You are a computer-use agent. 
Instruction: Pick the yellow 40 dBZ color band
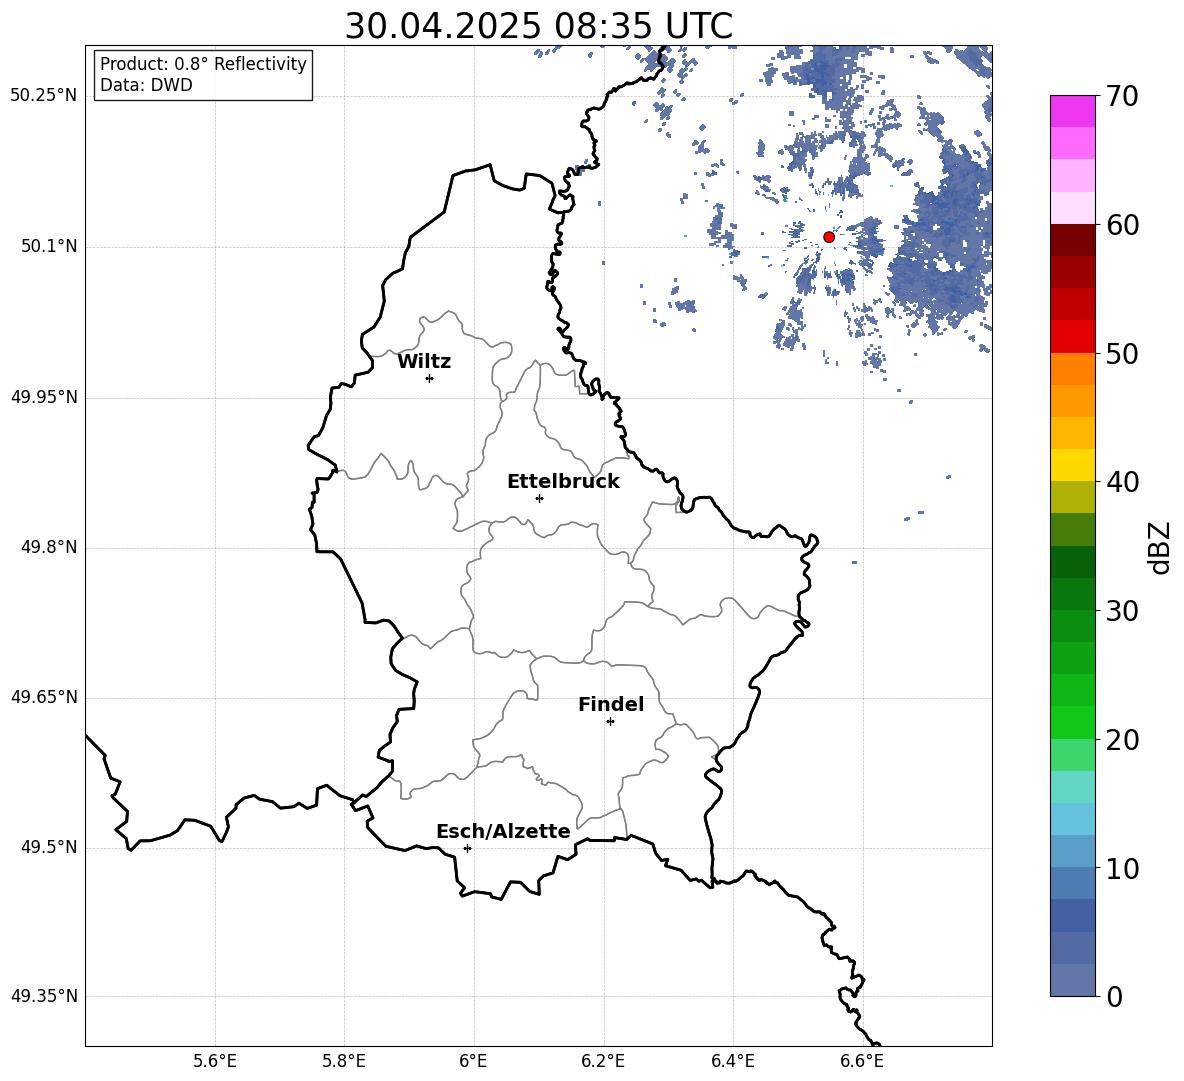tap(1072, 465)
